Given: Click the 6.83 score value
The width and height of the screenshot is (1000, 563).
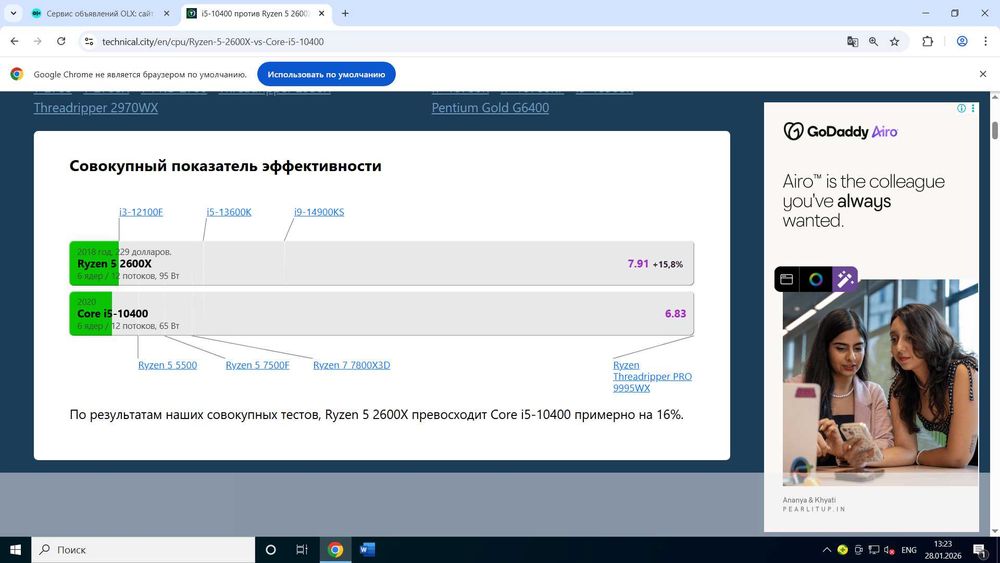Looking at the screenshot, I should point(675,313).
